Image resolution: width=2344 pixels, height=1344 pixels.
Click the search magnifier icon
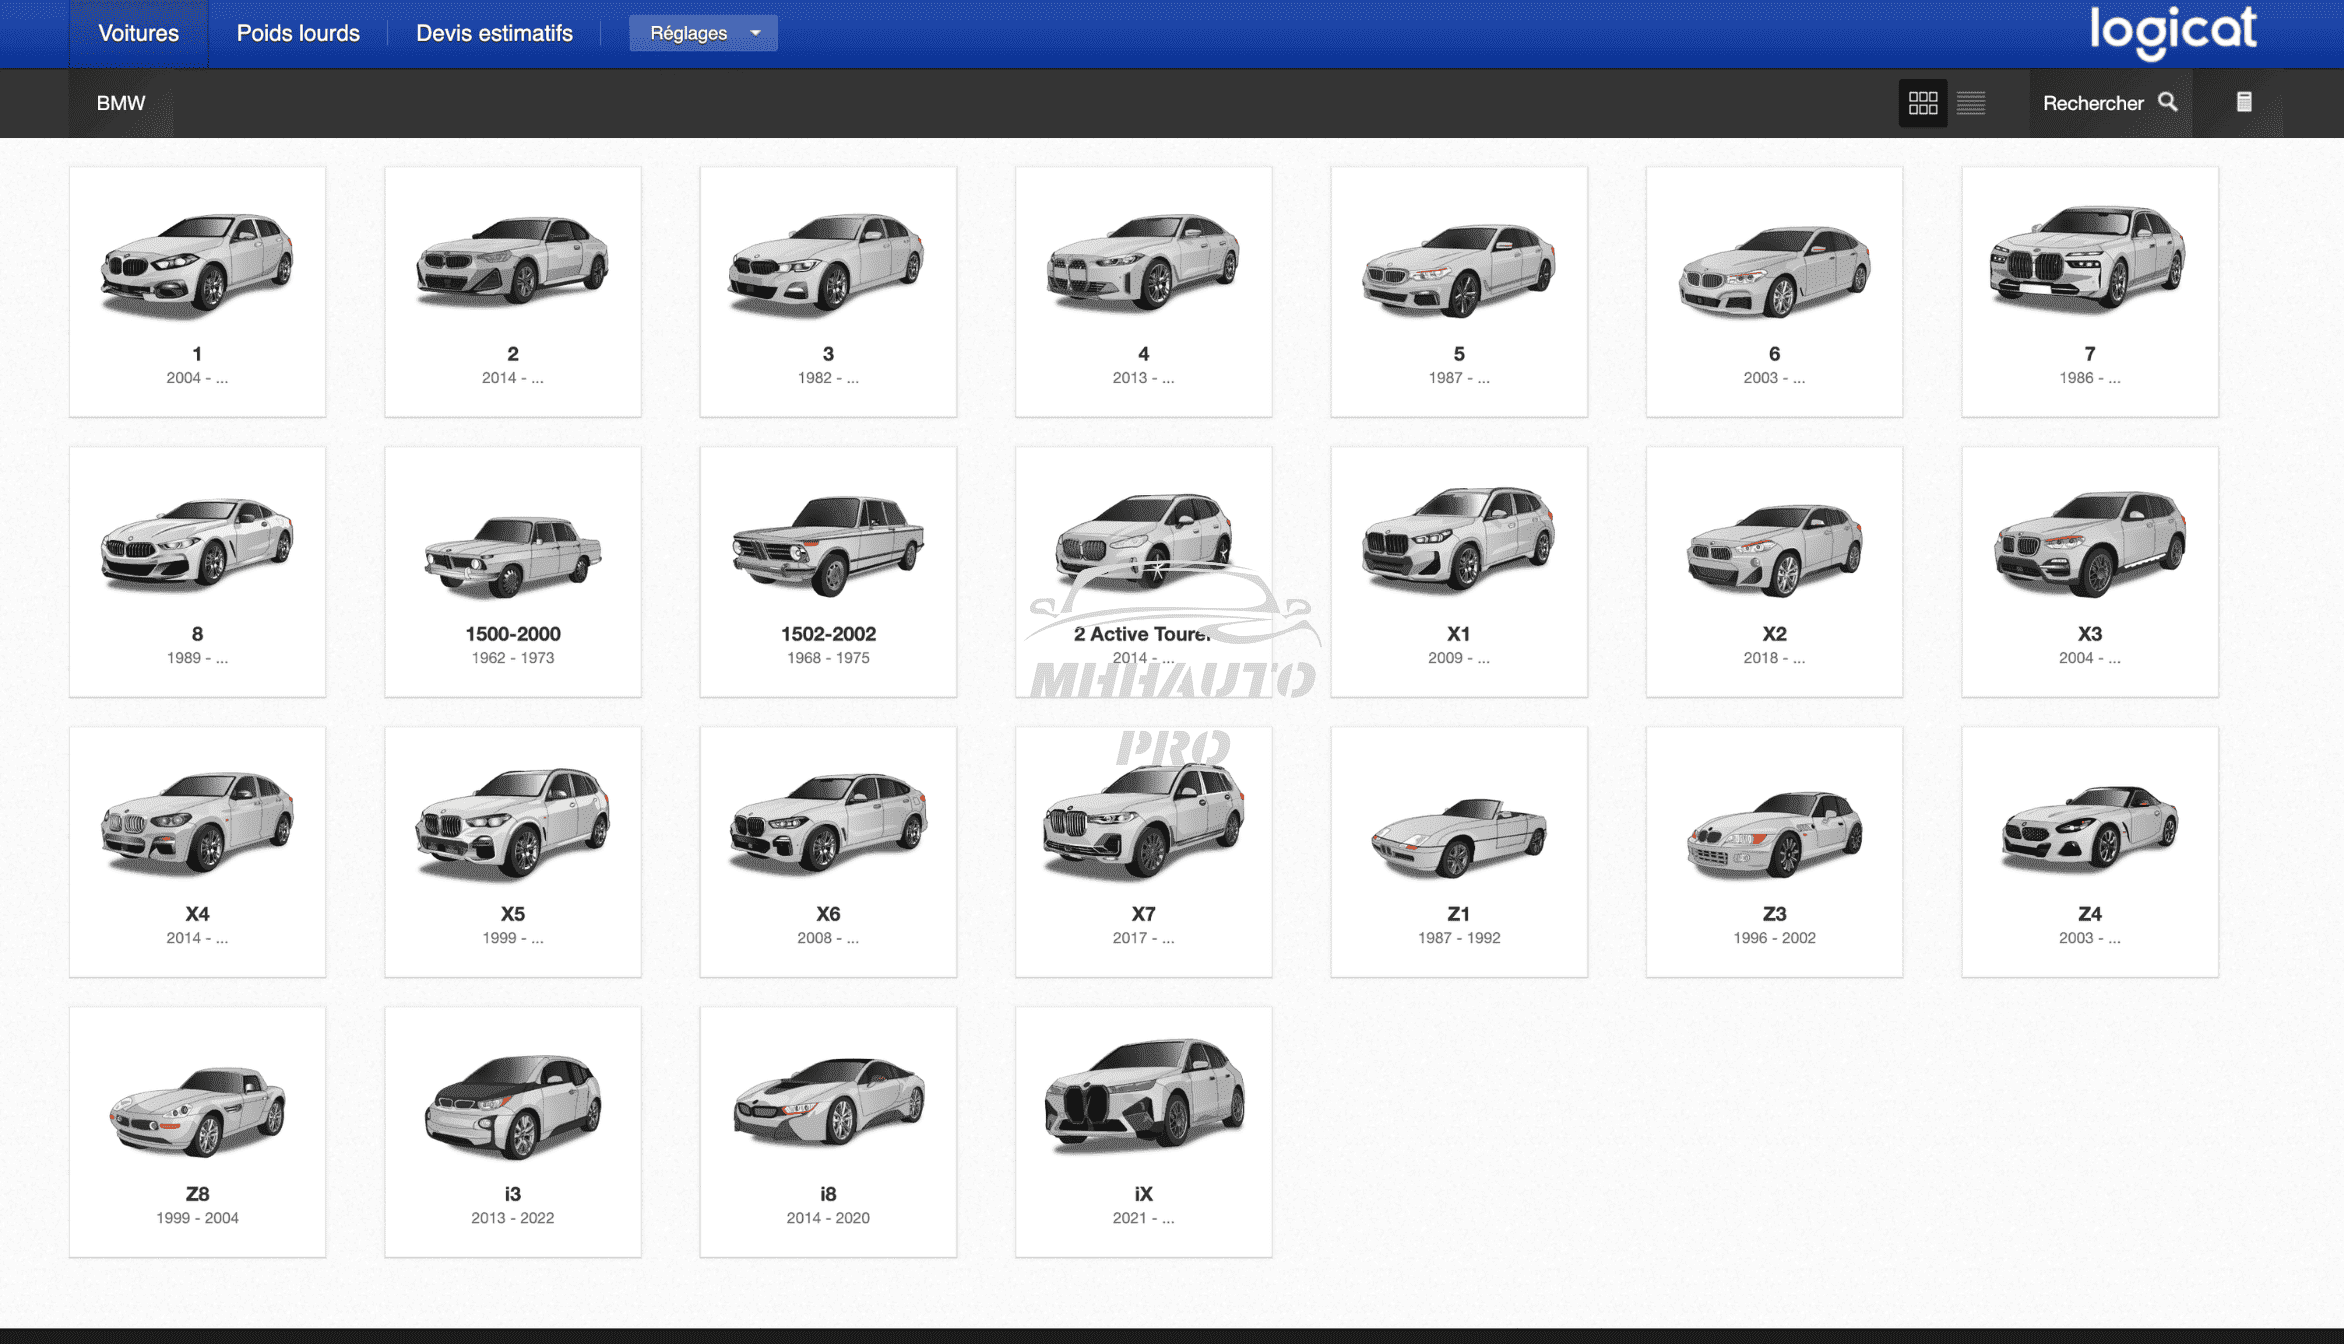point(2167,102)
